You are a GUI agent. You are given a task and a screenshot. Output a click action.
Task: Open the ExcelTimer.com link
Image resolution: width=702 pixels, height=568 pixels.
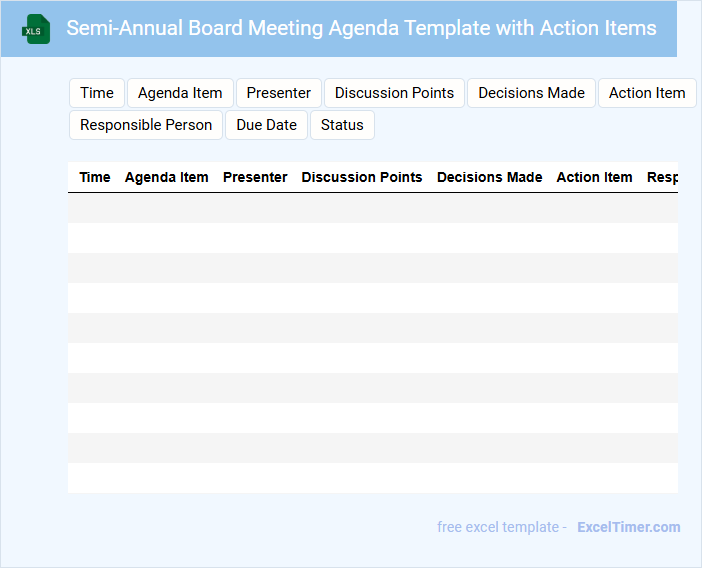tap(628, 527)
